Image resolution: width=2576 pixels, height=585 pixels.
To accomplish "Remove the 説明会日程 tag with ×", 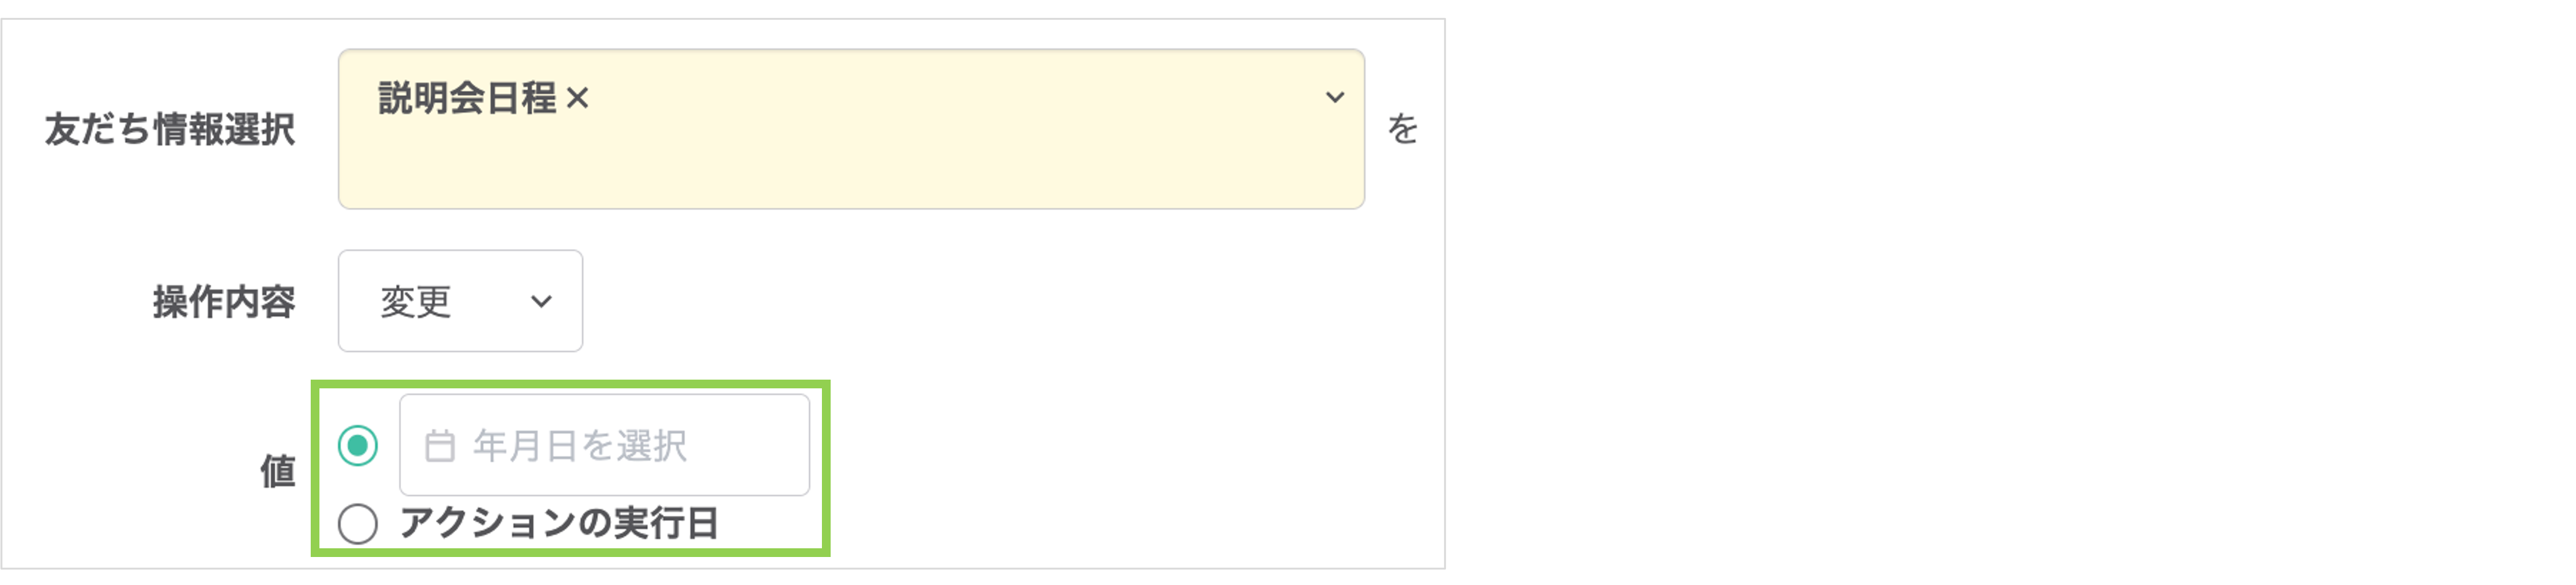I will pyautogui.click(x=577, y=99).
